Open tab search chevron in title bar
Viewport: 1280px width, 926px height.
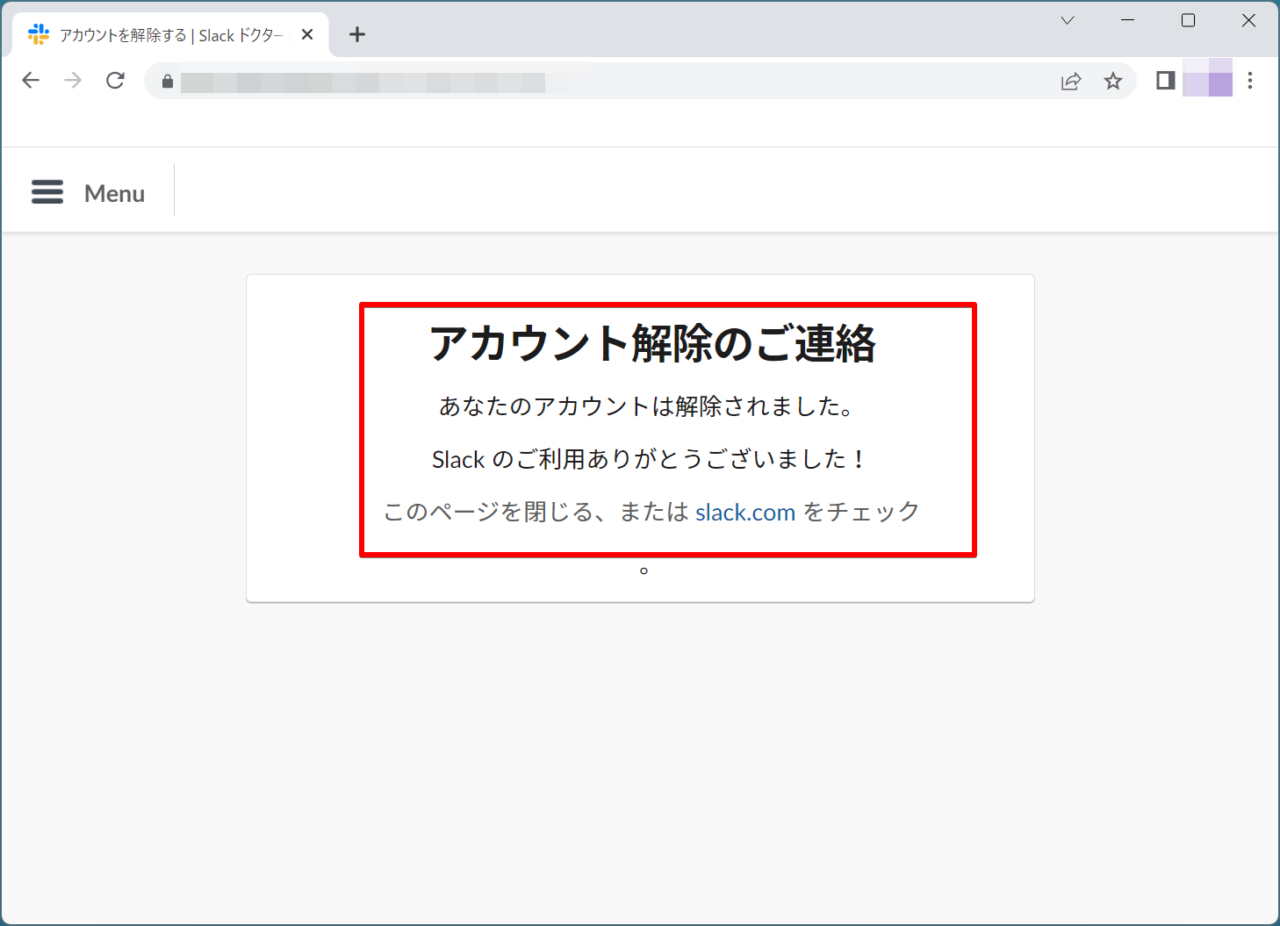[1067, 21]
